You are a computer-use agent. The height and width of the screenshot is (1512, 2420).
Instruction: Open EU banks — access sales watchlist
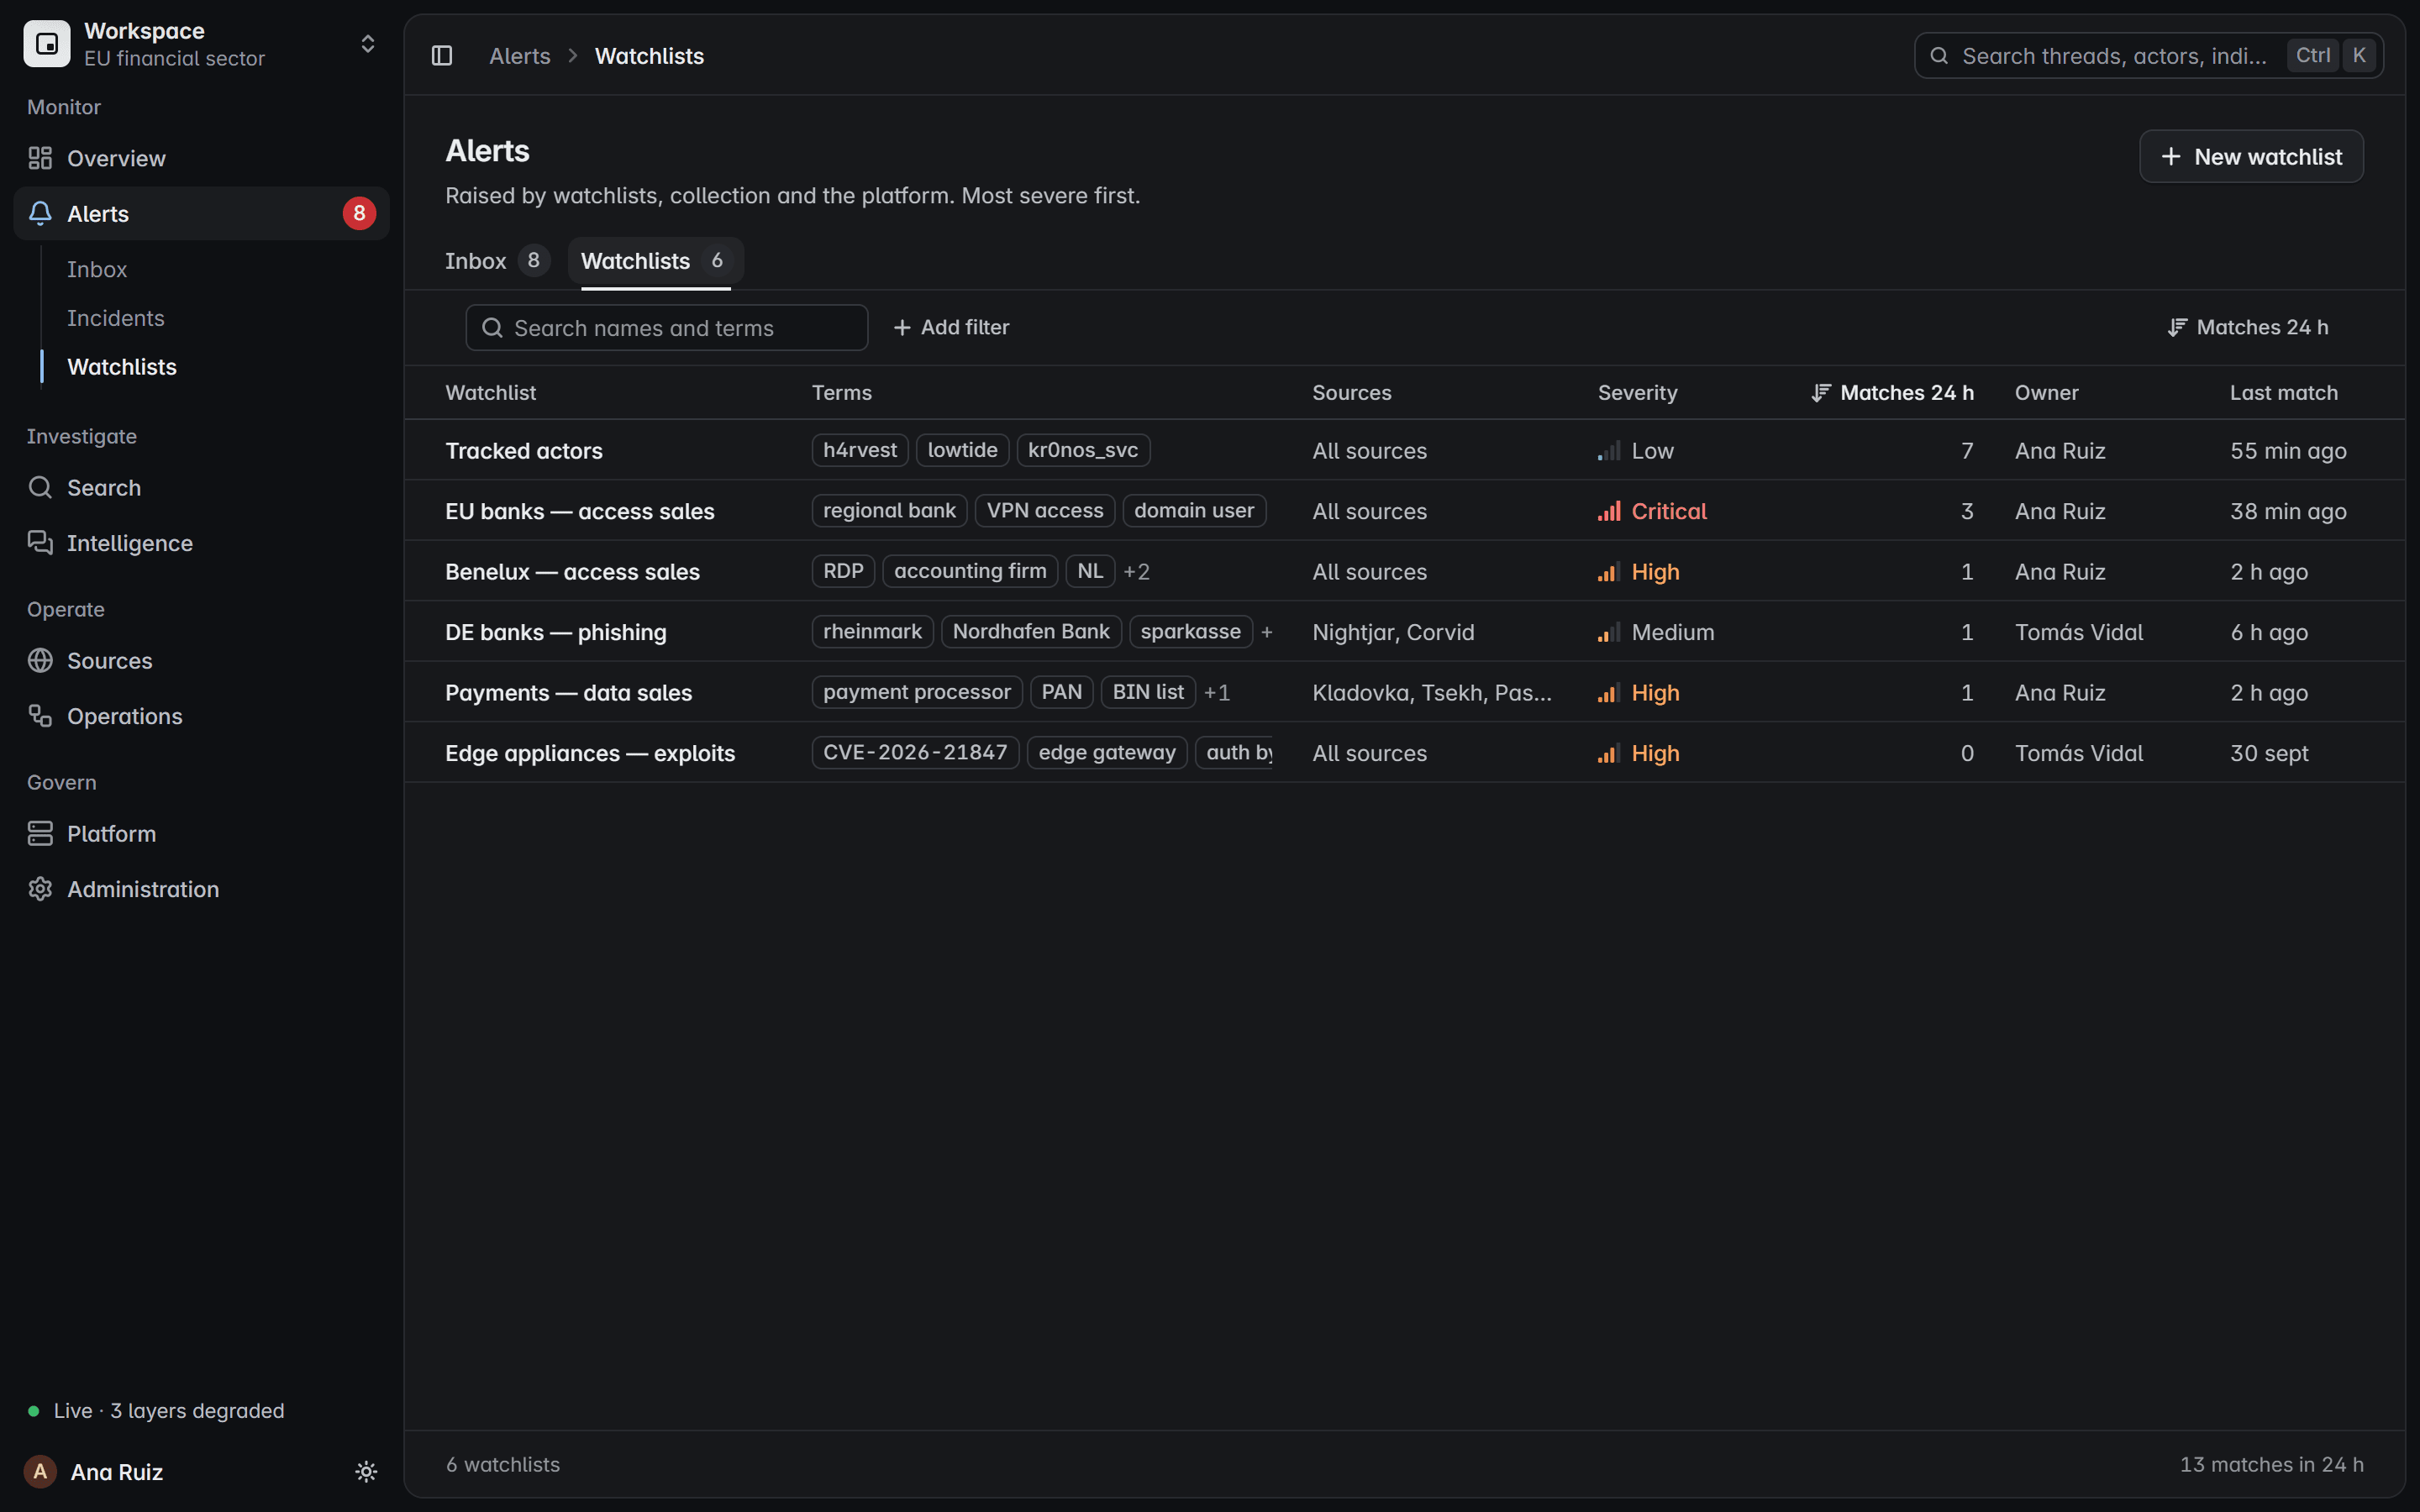(x=580, y=512)
